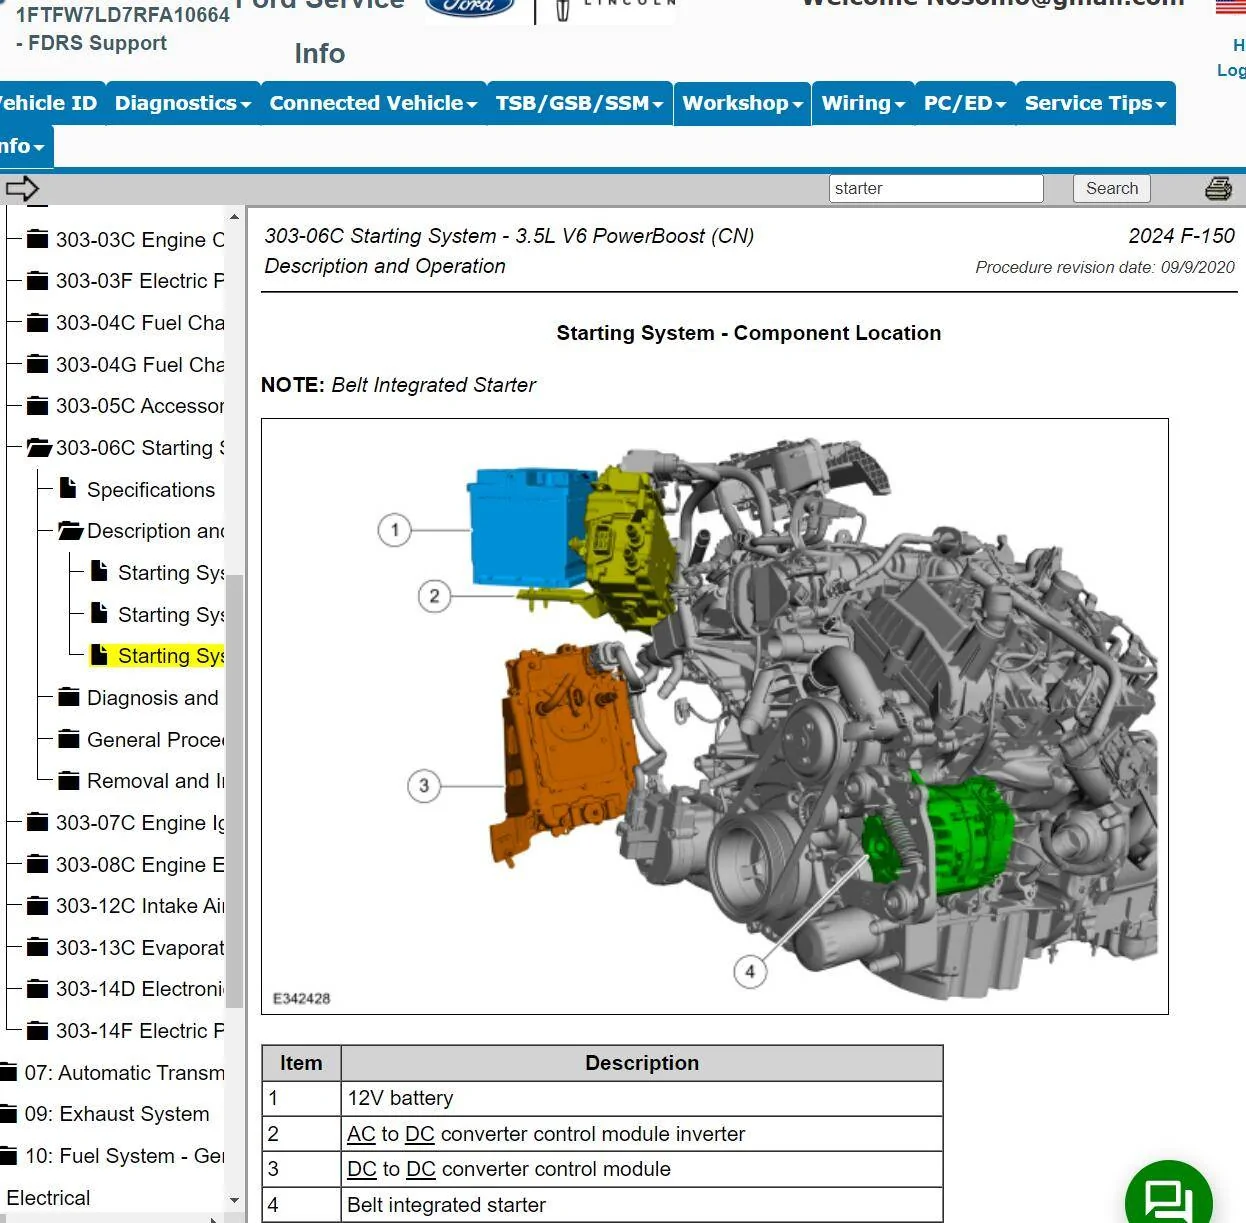The image size is (1246, 1223).
Task: Open 303-08C Engine Emission folder icon
Action: 37,864
